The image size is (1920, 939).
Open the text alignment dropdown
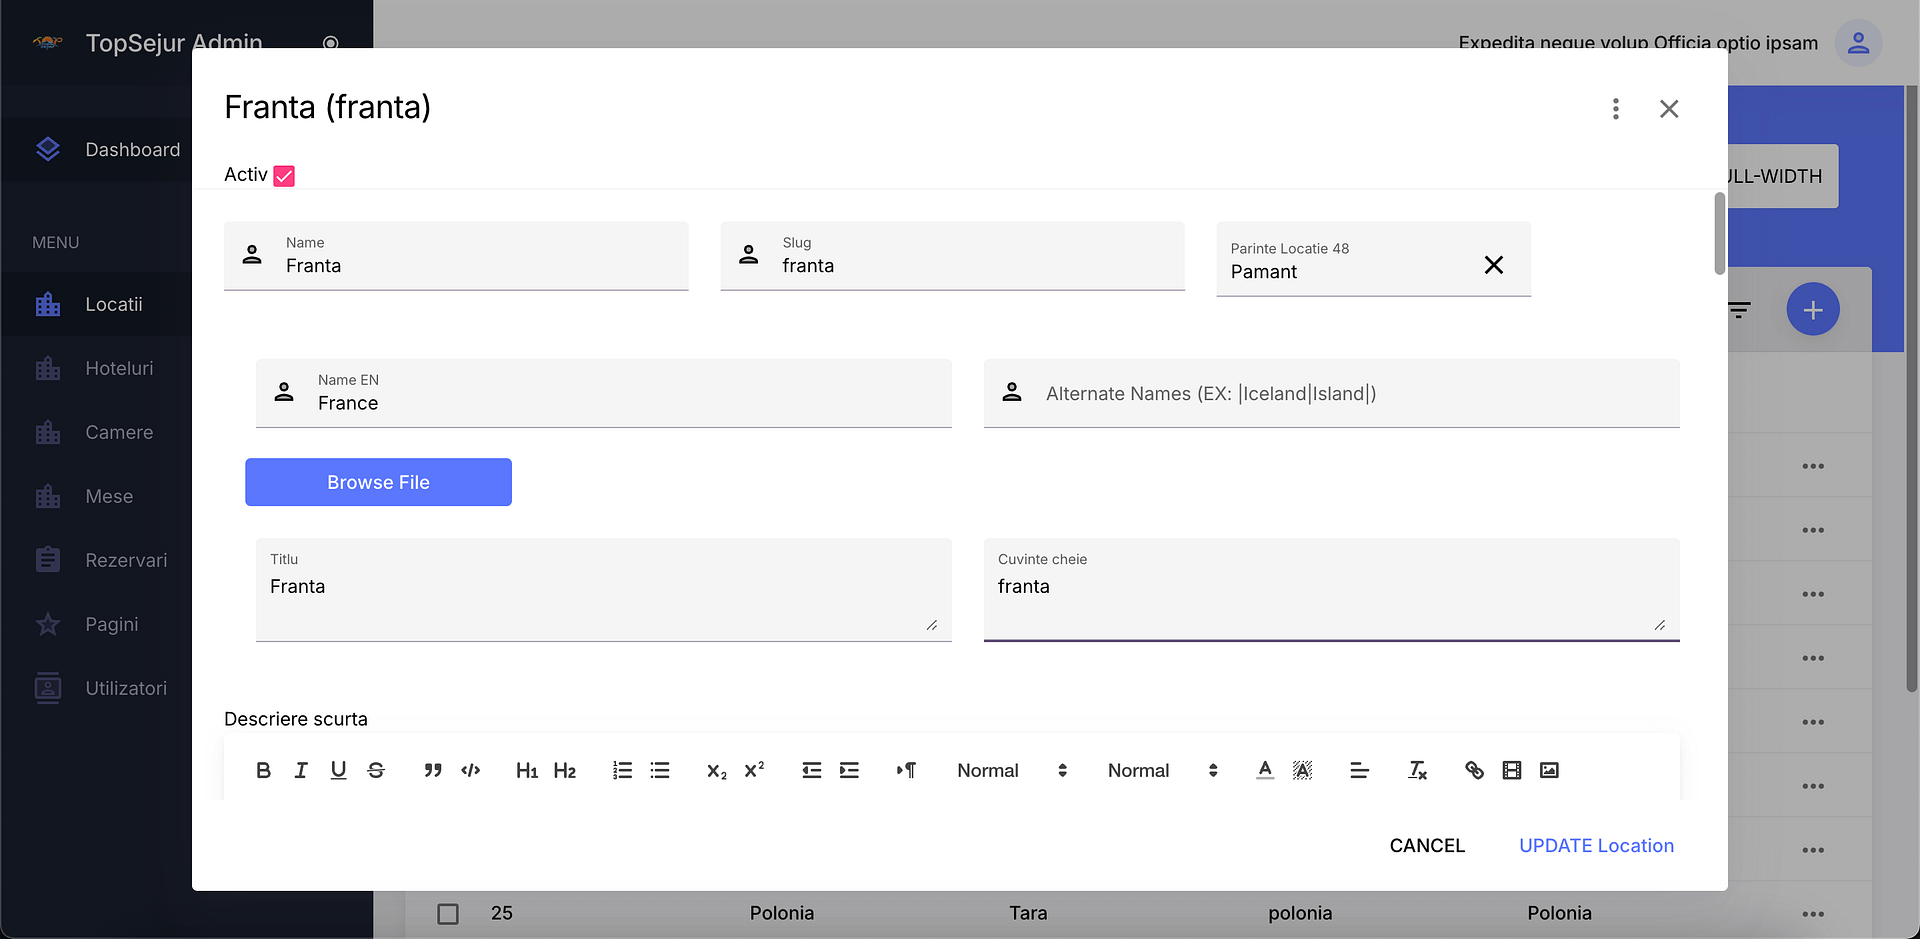1359,770
